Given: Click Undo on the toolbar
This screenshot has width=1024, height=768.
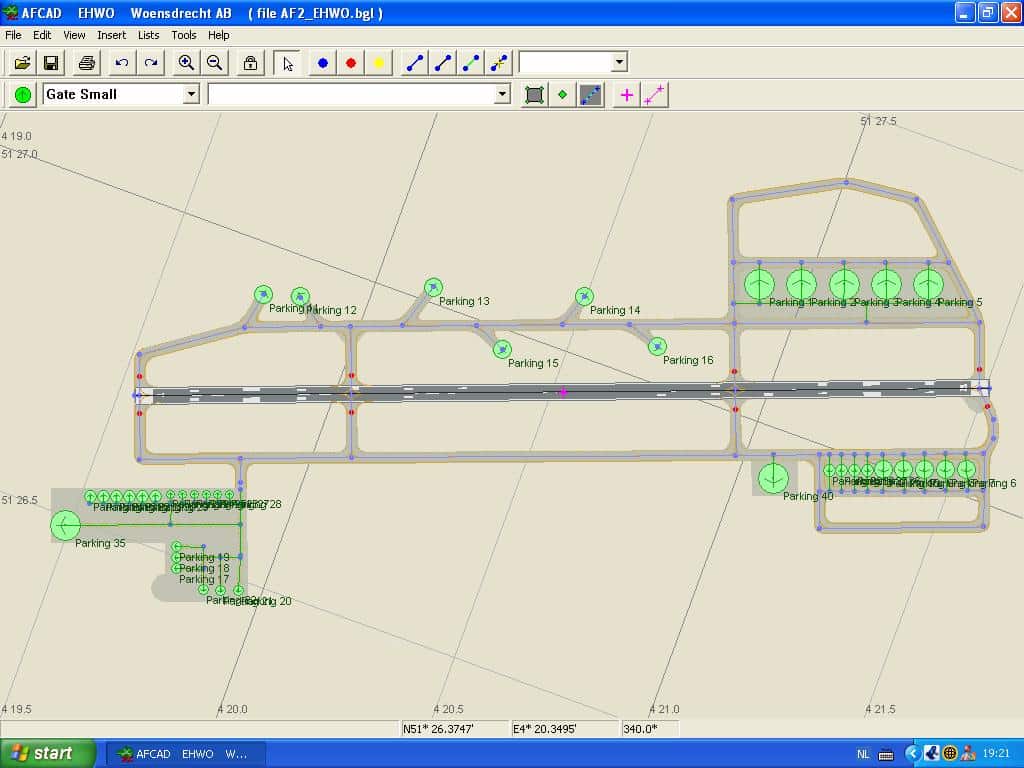Looking at the screenshot, I should pos(120,62).
